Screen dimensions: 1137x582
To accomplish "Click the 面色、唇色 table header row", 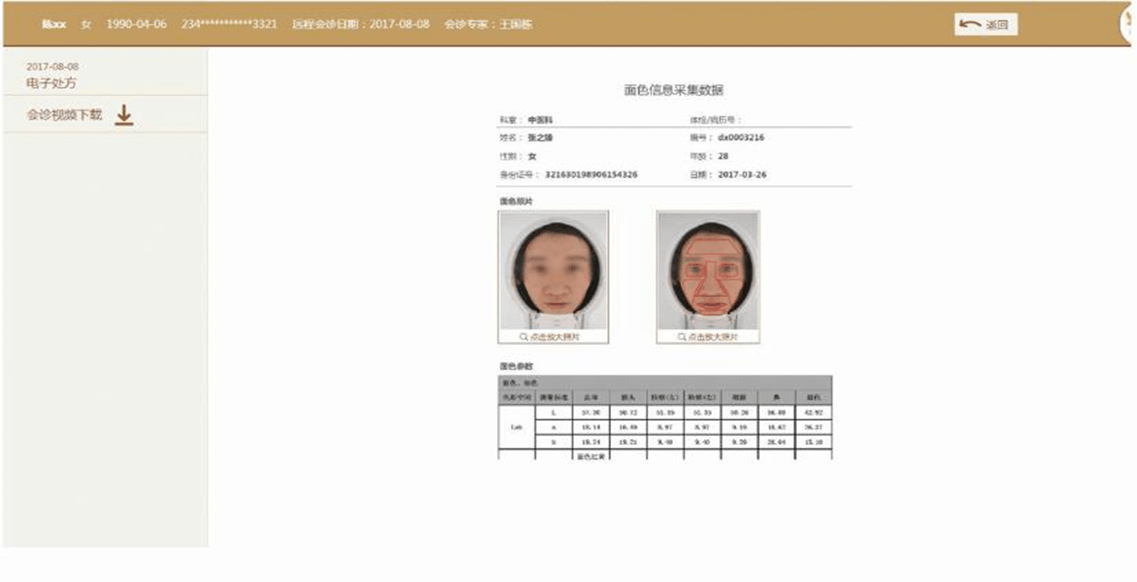I will pos(664,382).
